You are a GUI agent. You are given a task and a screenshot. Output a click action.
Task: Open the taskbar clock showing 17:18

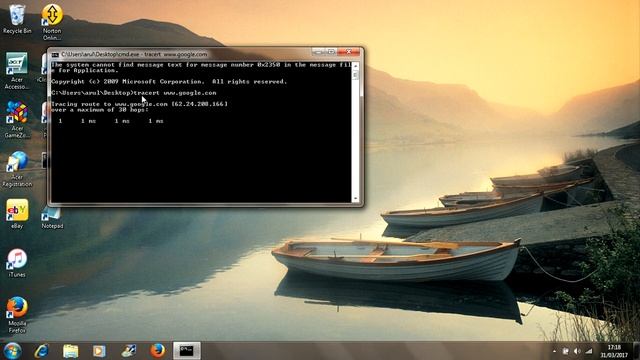coord(613,351)
